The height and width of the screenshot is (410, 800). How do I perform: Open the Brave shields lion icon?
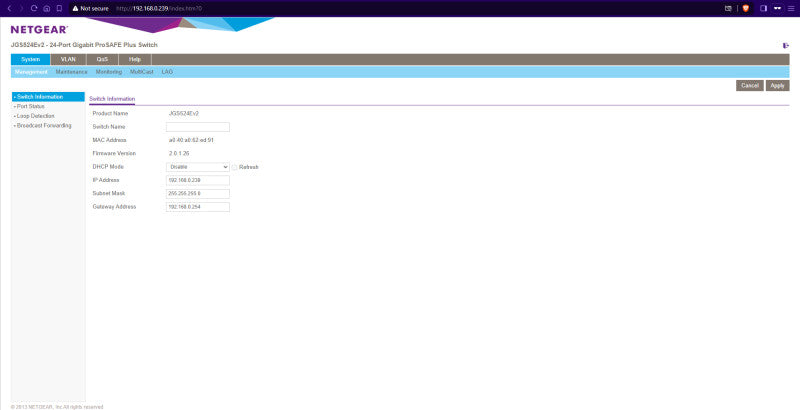745,8
